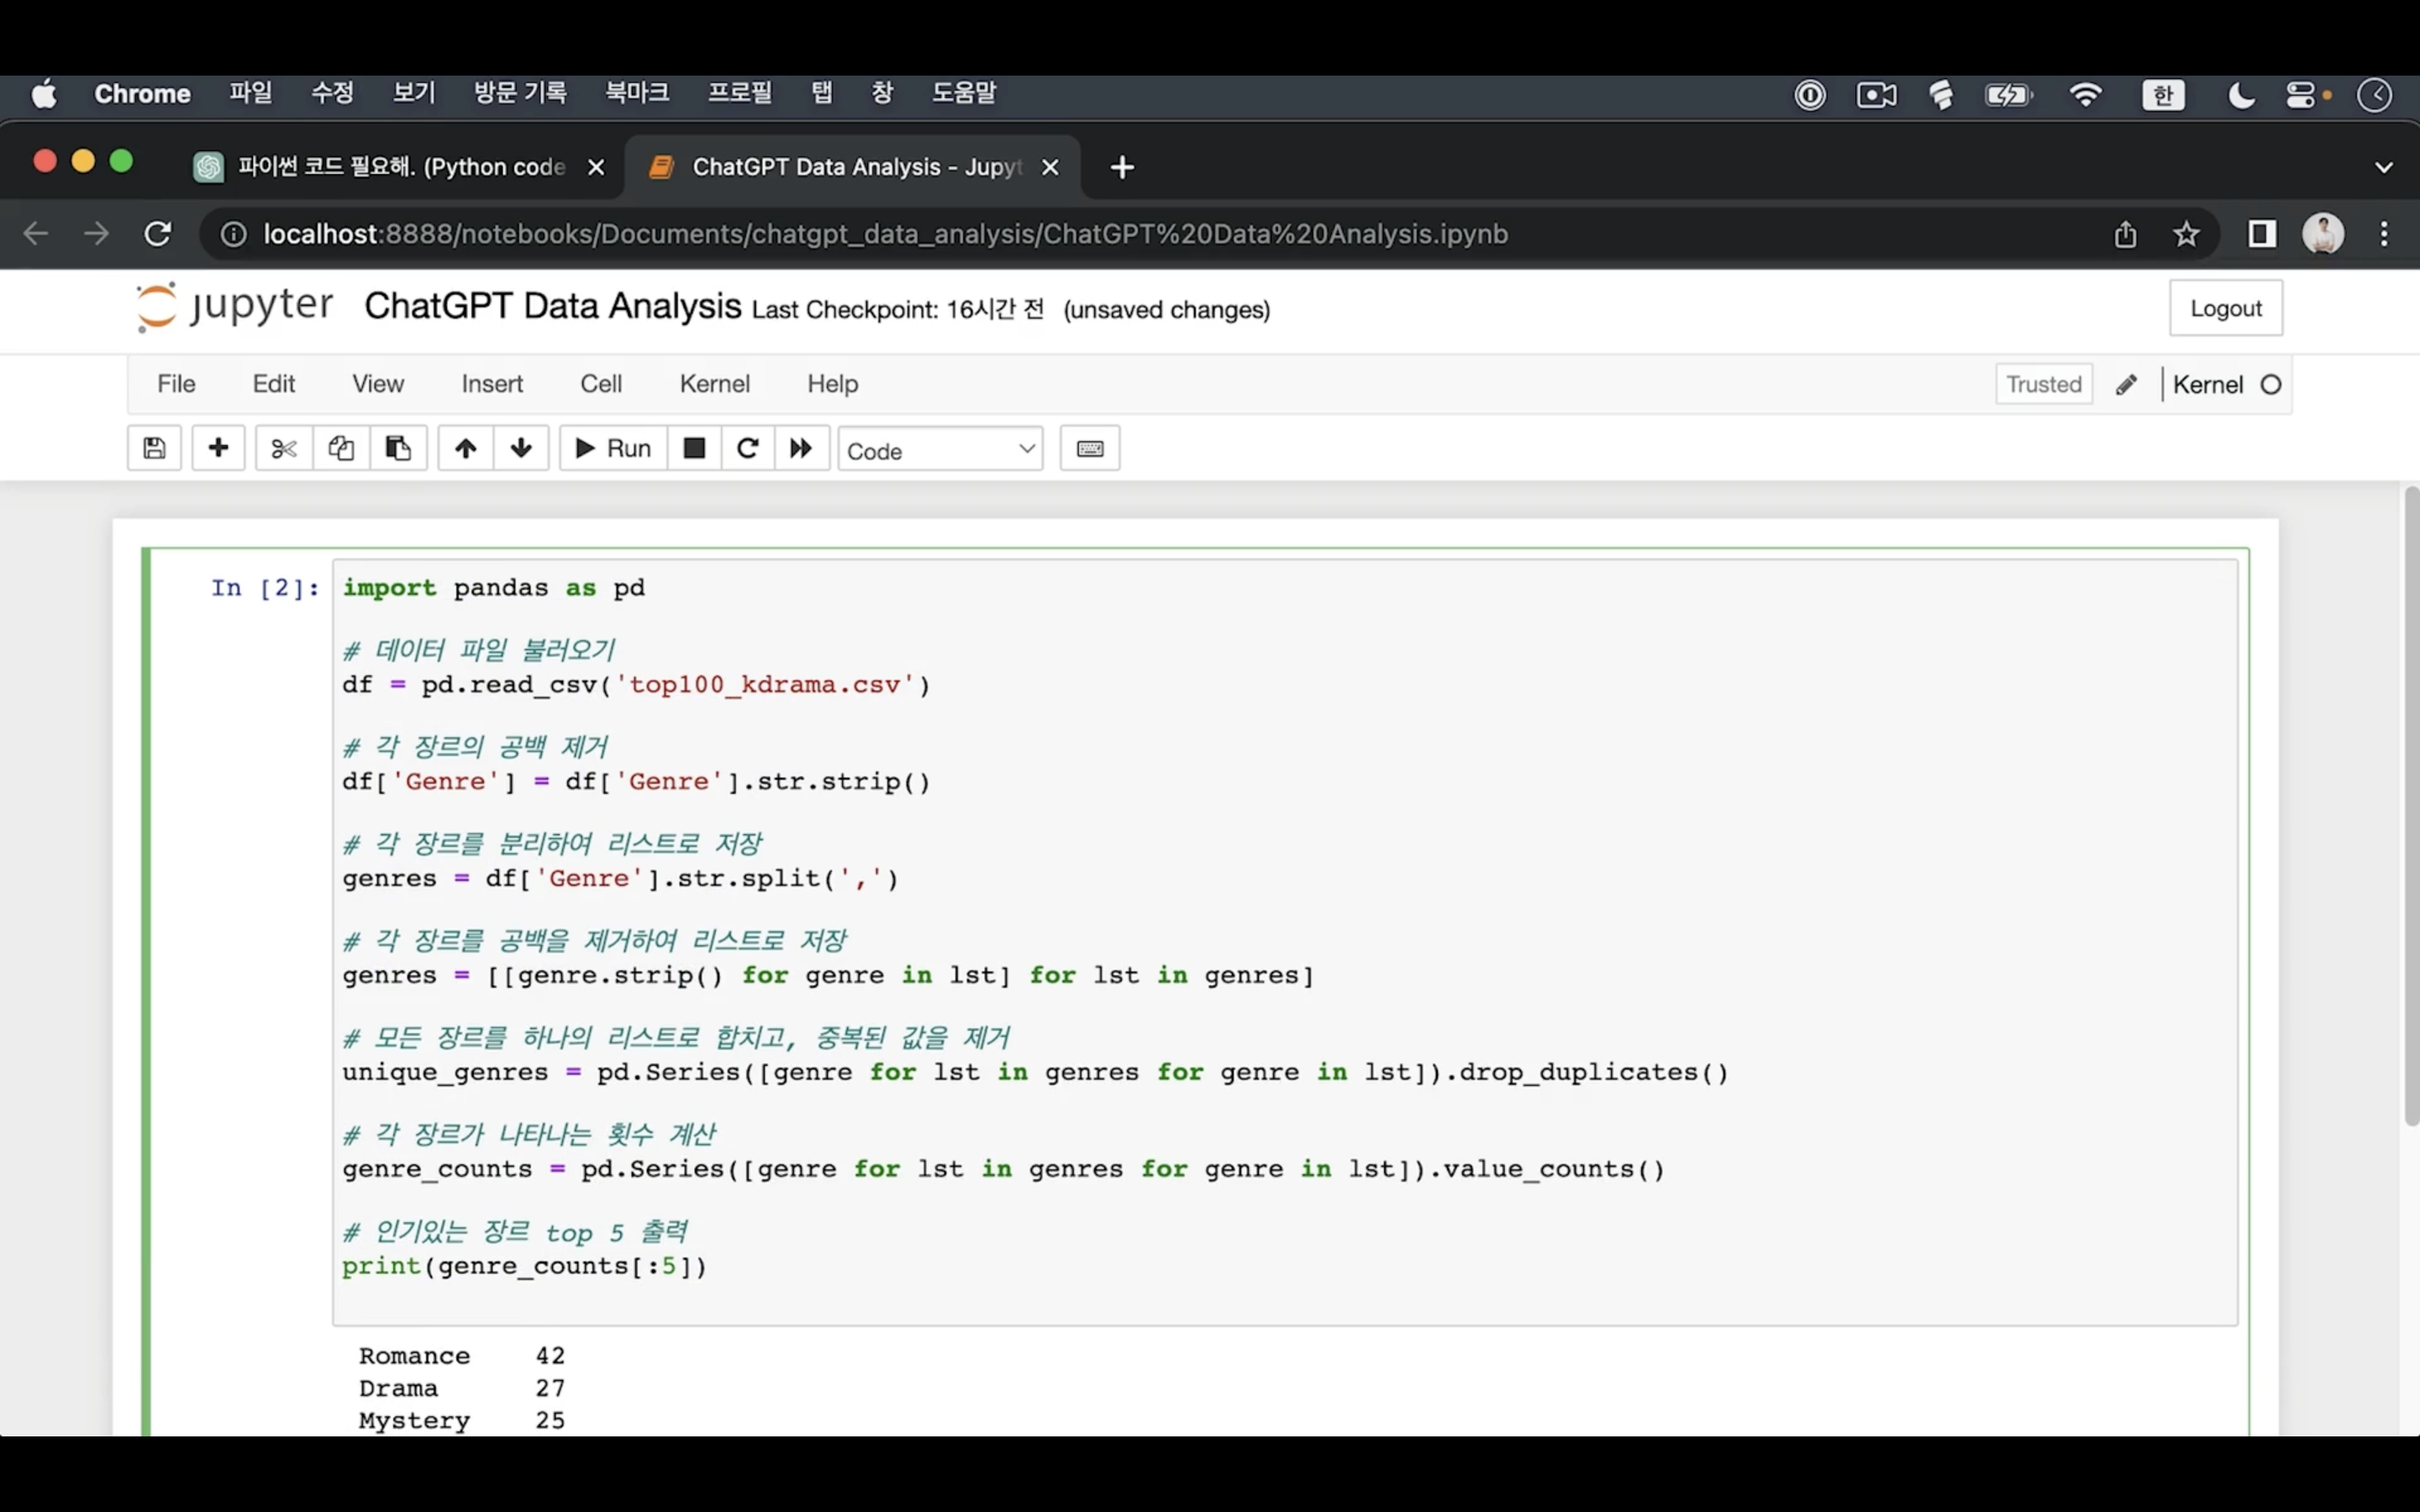2420x1512 pixels.
Task: Toggle Korean input source in menu bar
Action: 2163,95
